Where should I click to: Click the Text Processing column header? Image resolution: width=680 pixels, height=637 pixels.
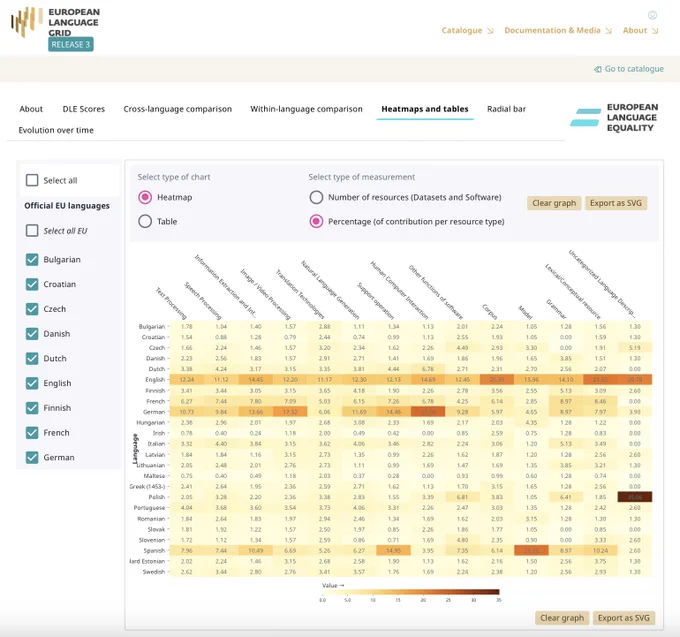pos(171,303)
